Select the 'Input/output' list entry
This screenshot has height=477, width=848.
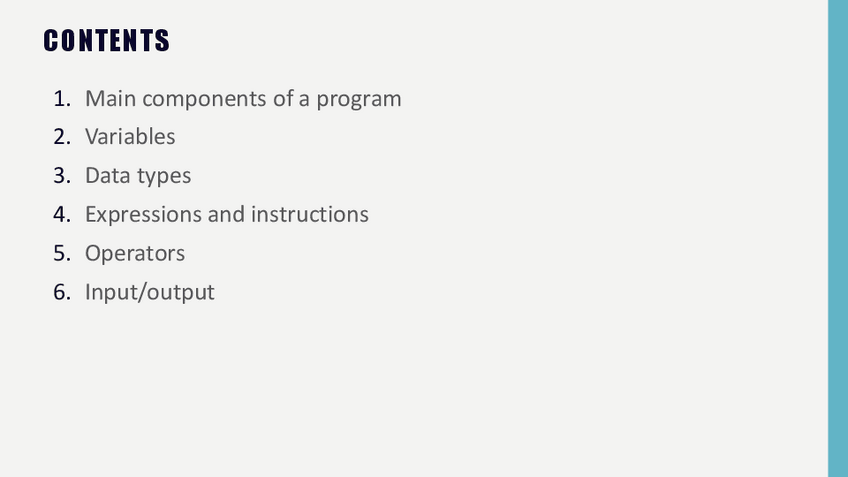point(150,292)
